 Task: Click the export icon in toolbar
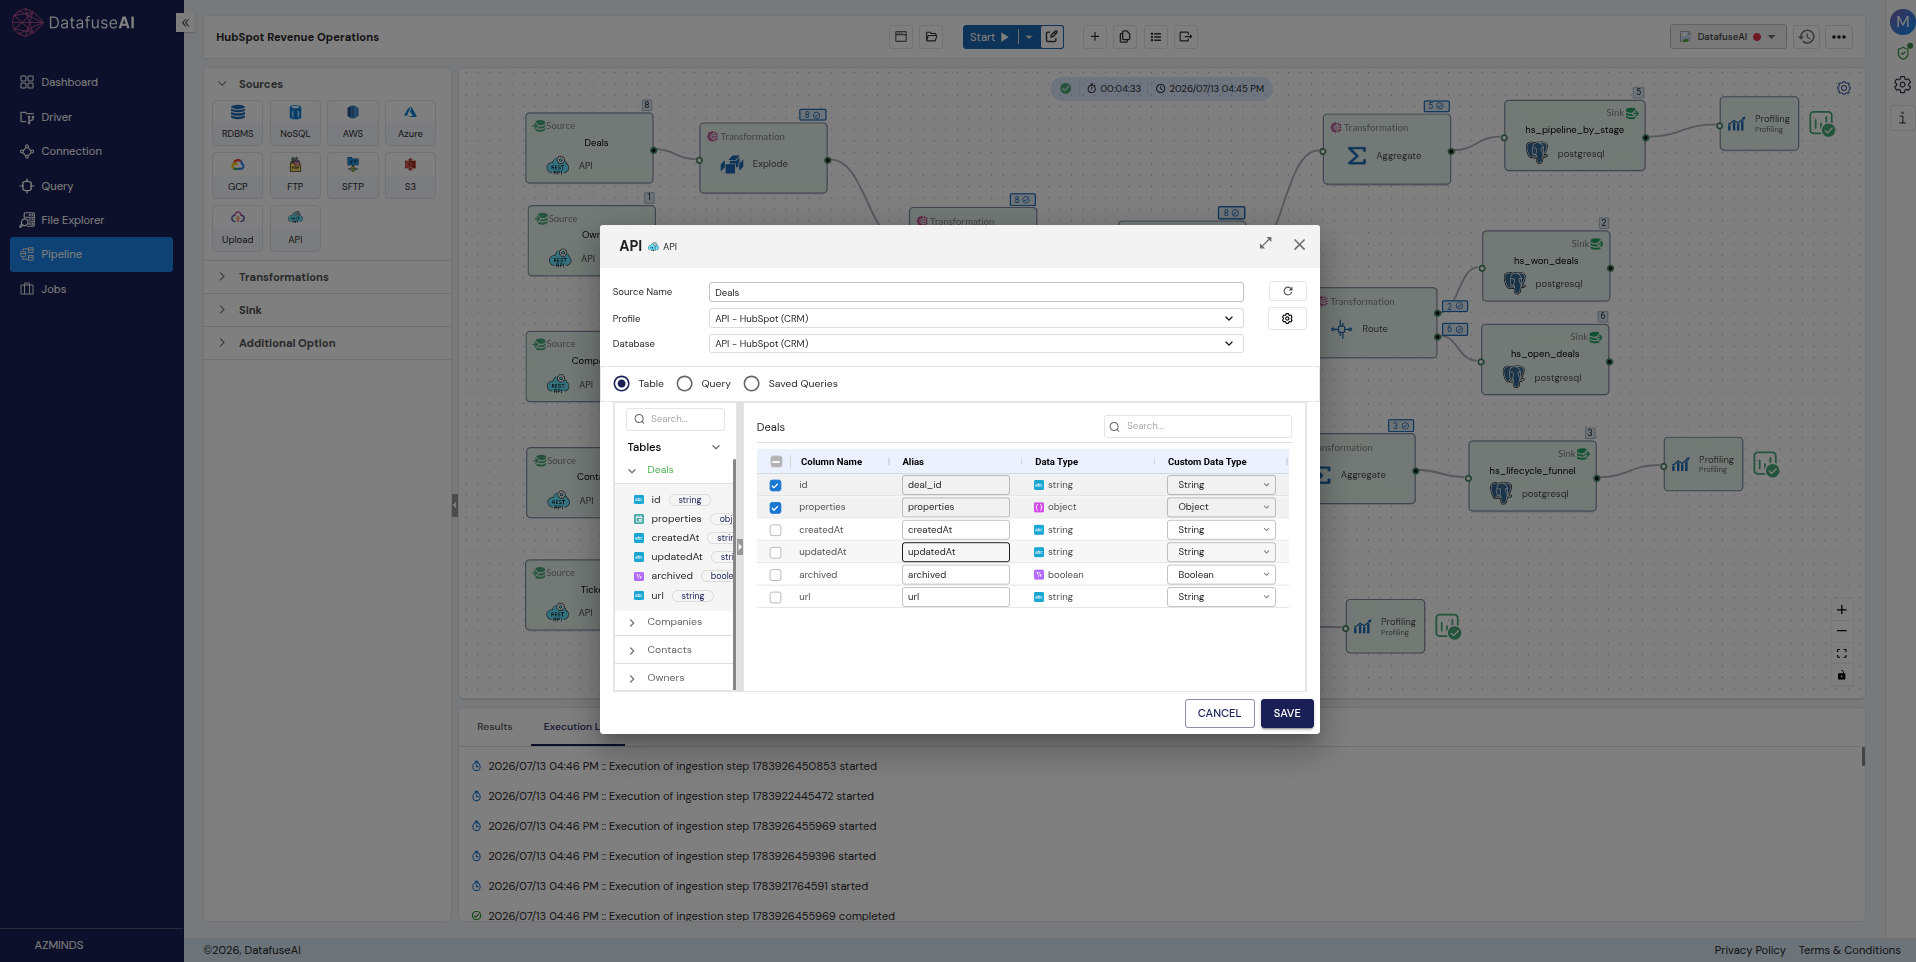pos(1186,37)
